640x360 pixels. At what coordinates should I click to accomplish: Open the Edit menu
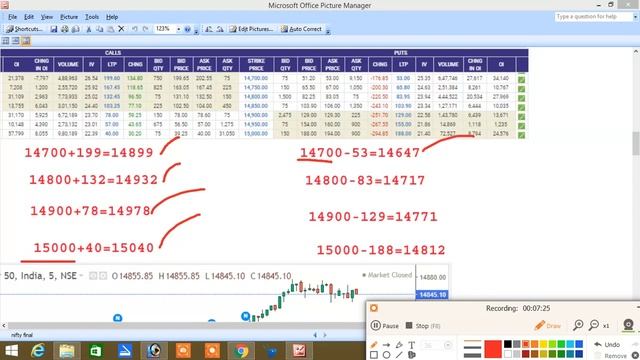pyautogui.click(x=29, y=17)
